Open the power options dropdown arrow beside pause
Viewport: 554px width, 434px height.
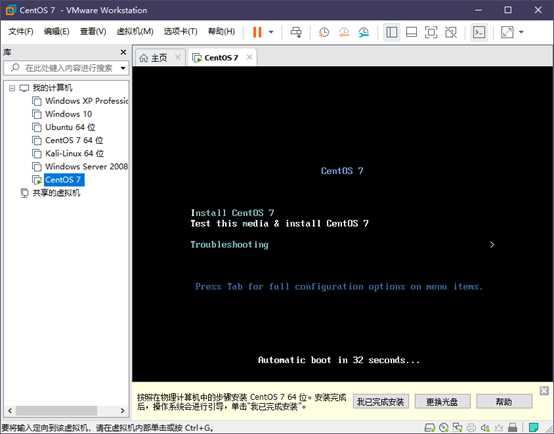271,32
